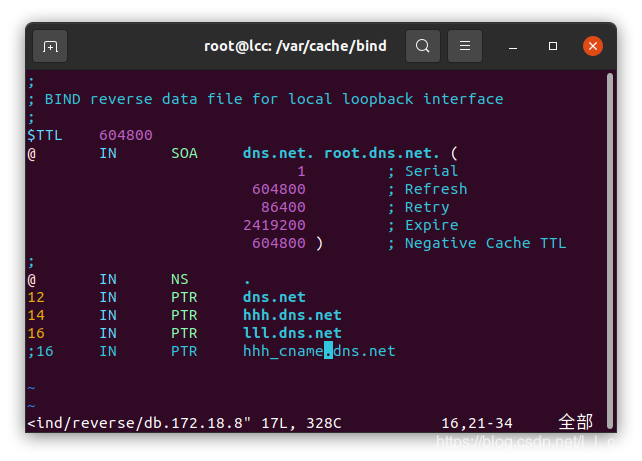
Task: Click root.dns.net. in the SOA line
Action: point(382,153)
